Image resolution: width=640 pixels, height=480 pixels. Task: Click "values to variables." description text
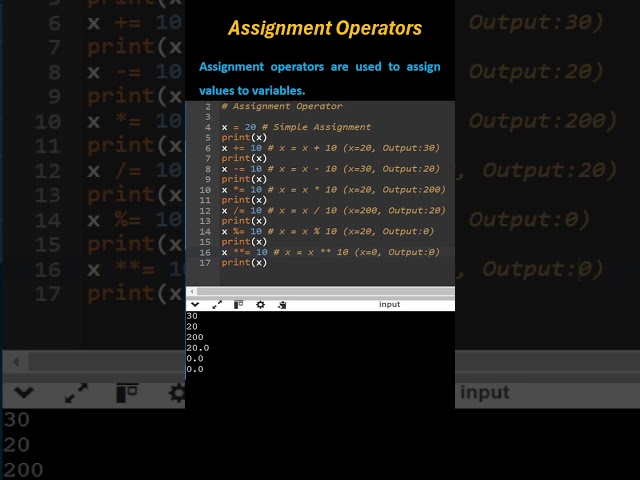click(252, 91)
